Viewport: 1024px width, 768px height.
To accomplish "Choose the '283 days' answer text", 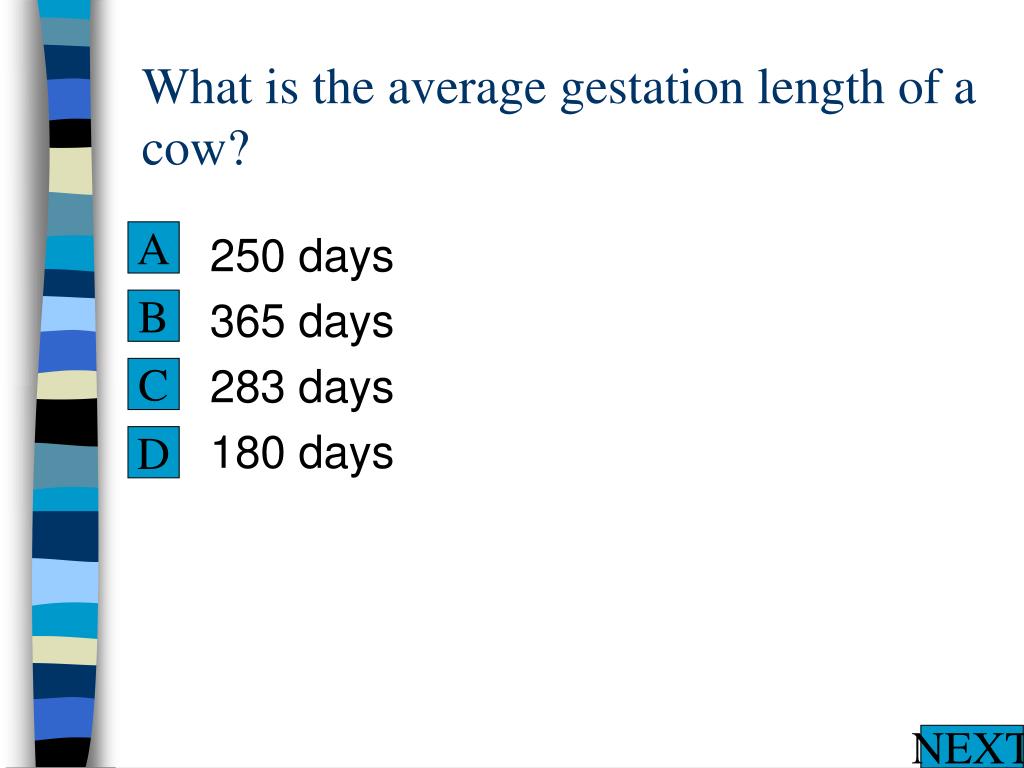I will (x=302, y=387).
